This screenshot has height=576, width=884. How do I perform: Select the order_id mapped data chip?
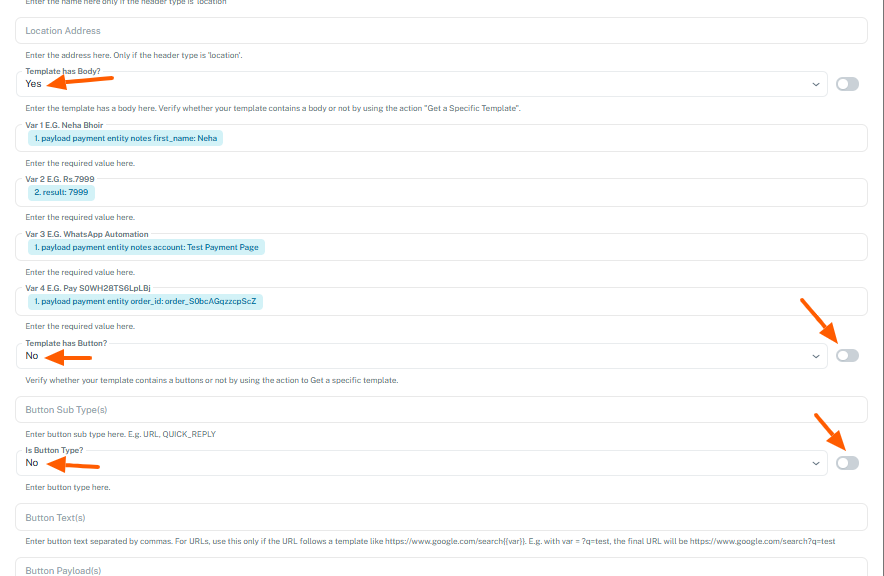145,300
